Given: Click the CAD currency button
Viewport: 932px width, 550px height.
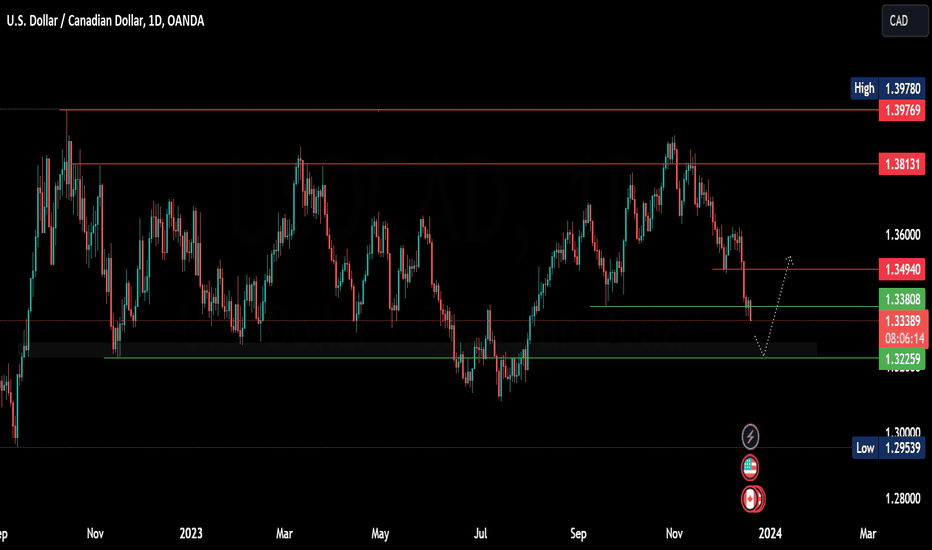Looking at the screenshot, I should pos(904,21).
